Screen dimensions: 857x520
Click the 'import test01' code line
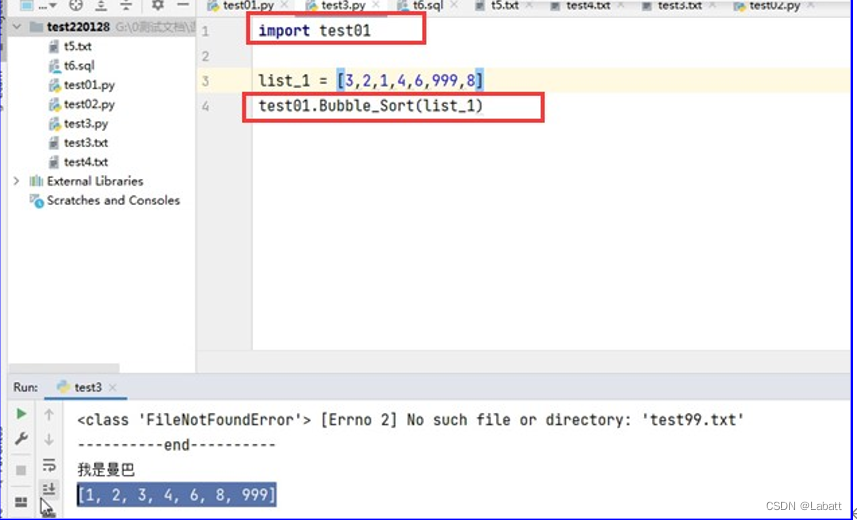point(314,31)
